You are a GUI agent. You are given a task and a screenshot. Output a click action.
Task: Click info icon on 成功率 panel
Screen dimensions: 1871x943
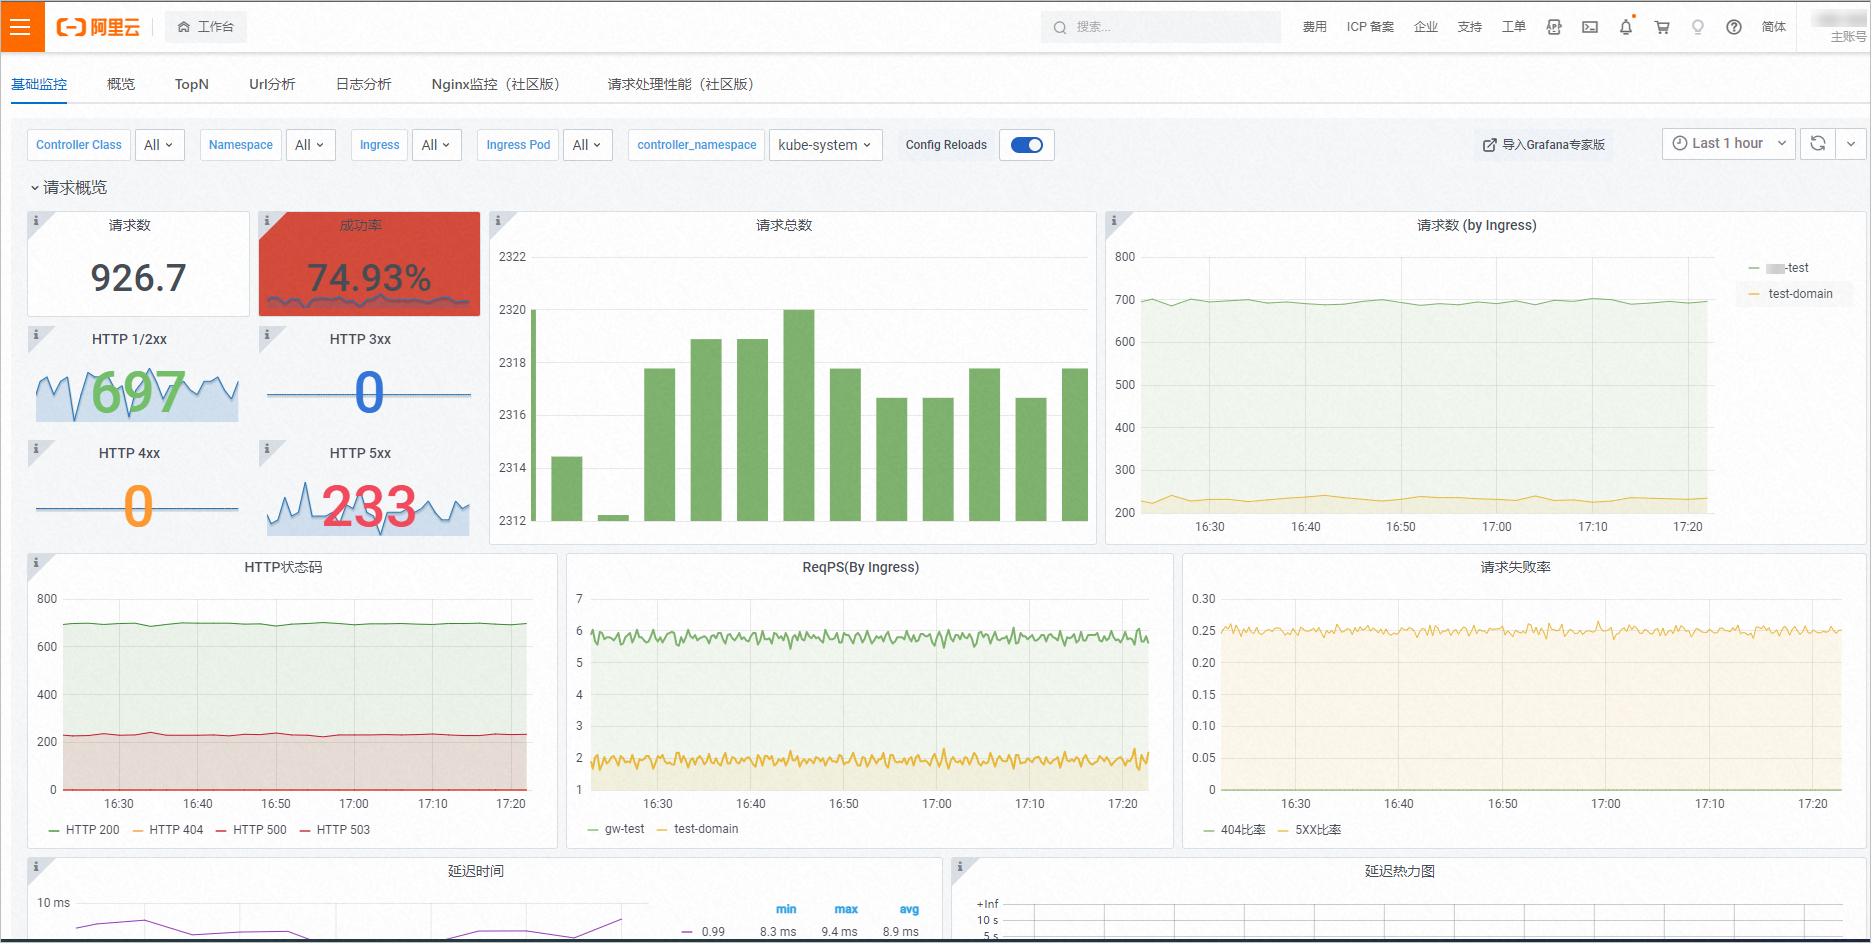coord(267,220)
